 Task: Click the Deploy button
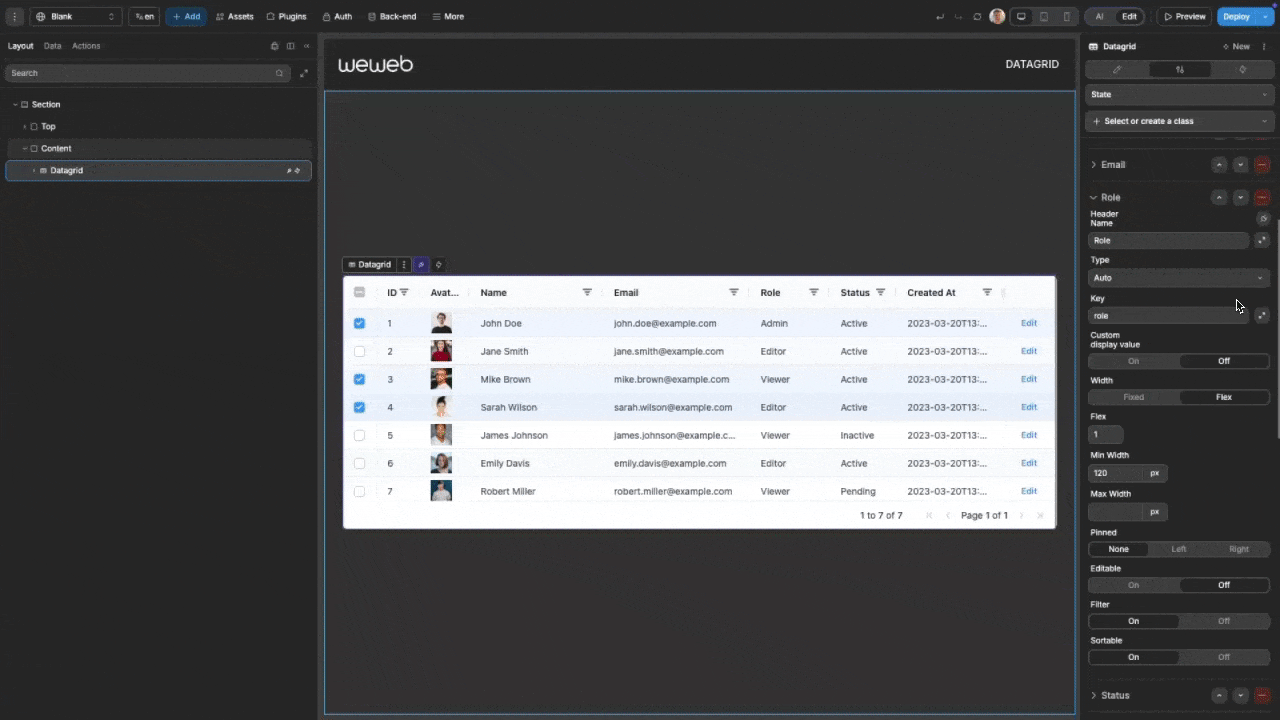click(x=1236, y=16)
